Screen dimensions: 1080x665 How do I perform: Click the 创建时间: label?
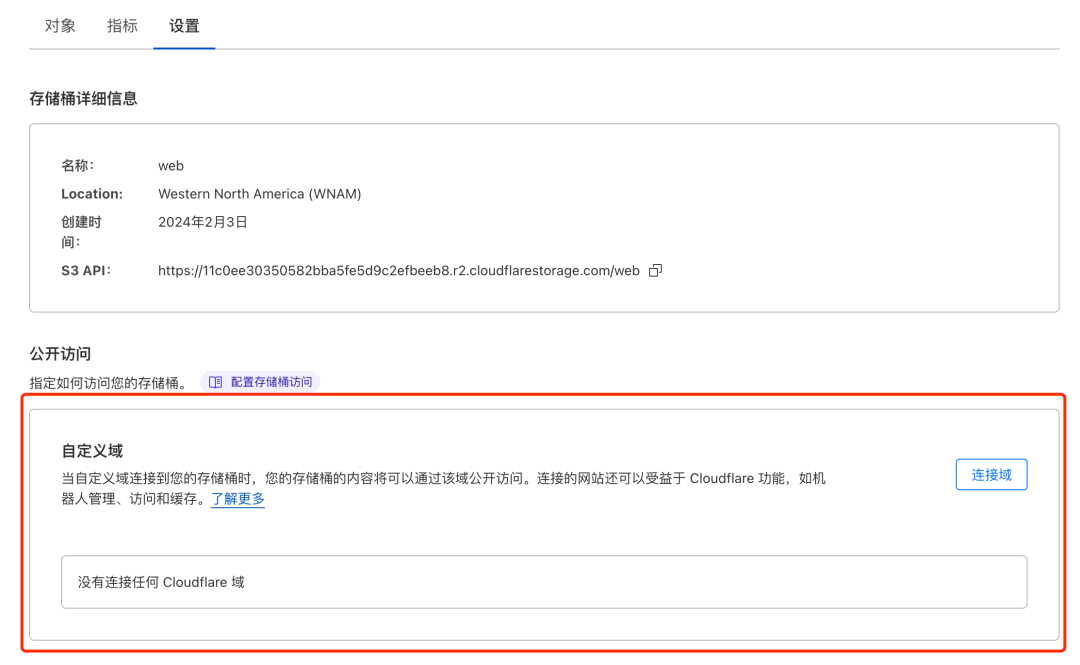(81, 232)
